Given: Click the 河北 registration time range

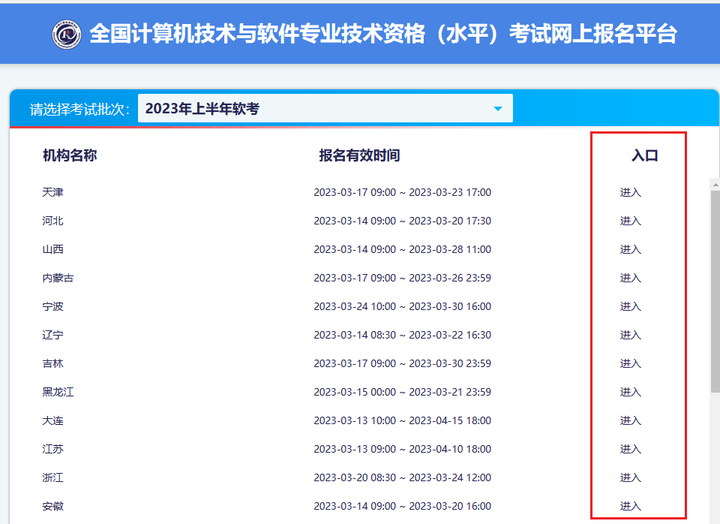Looking at the screenshot, I should coord(403,221).
